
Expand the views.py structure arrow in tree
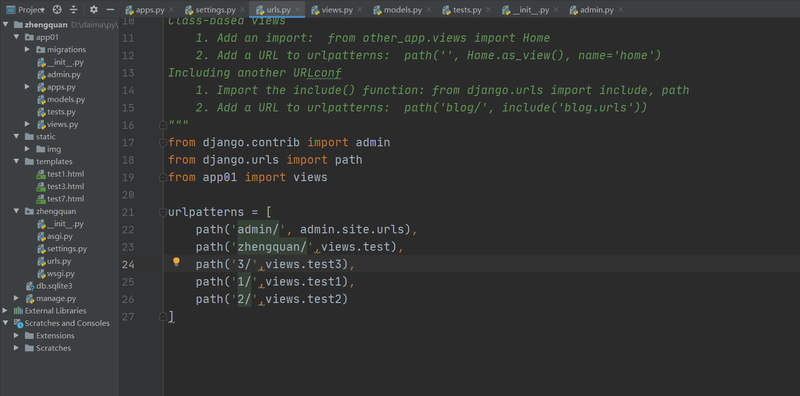[x=28, y=124]
